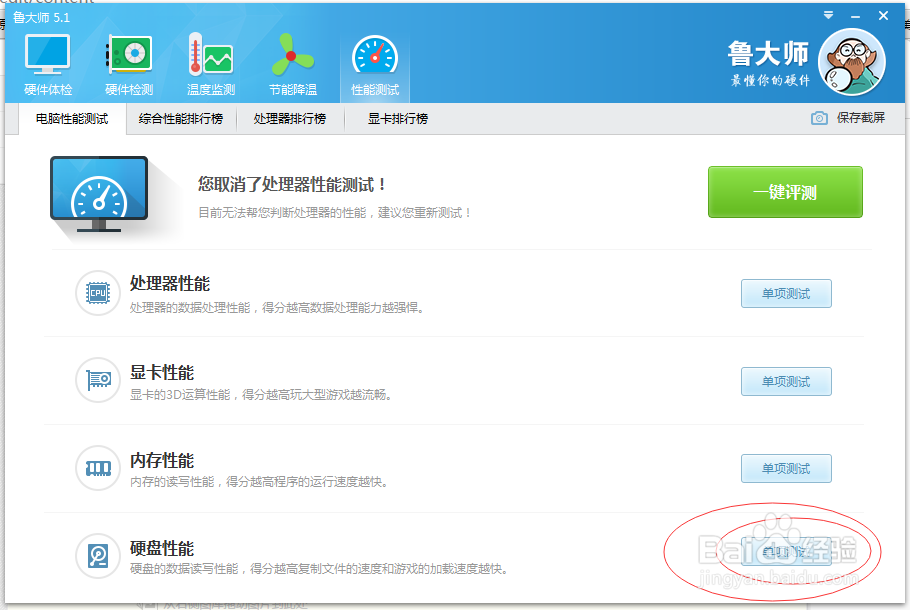This screenshot has height=610, width=910.
Task: Close the 鲁大师 window
Action: tap(883, 16)
